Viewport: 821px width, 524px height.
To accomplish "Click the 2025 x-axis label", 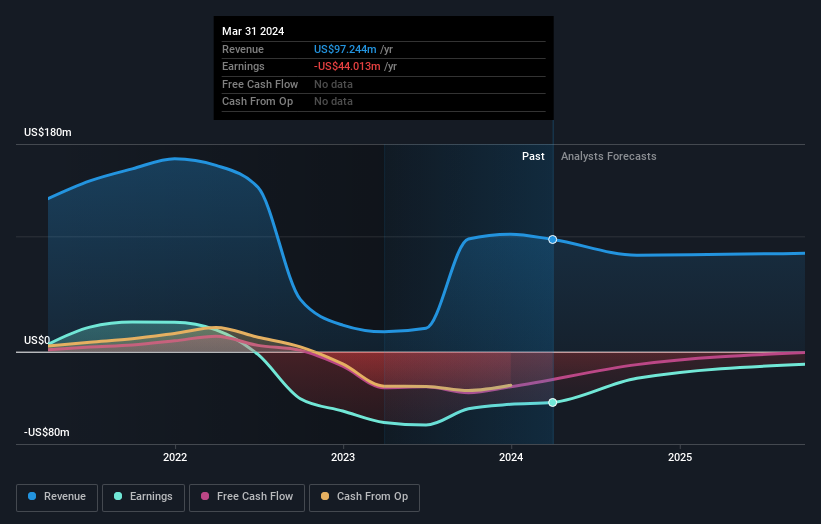I will [x=680, y=458].
